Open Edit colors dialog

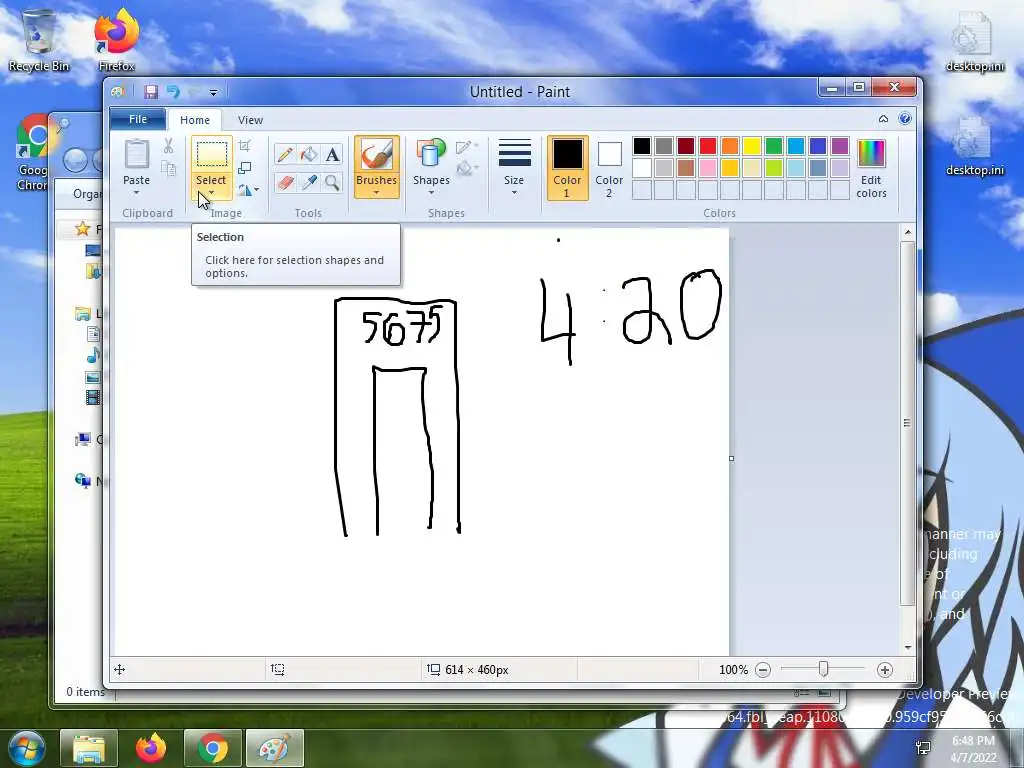[x=871, y=168]
